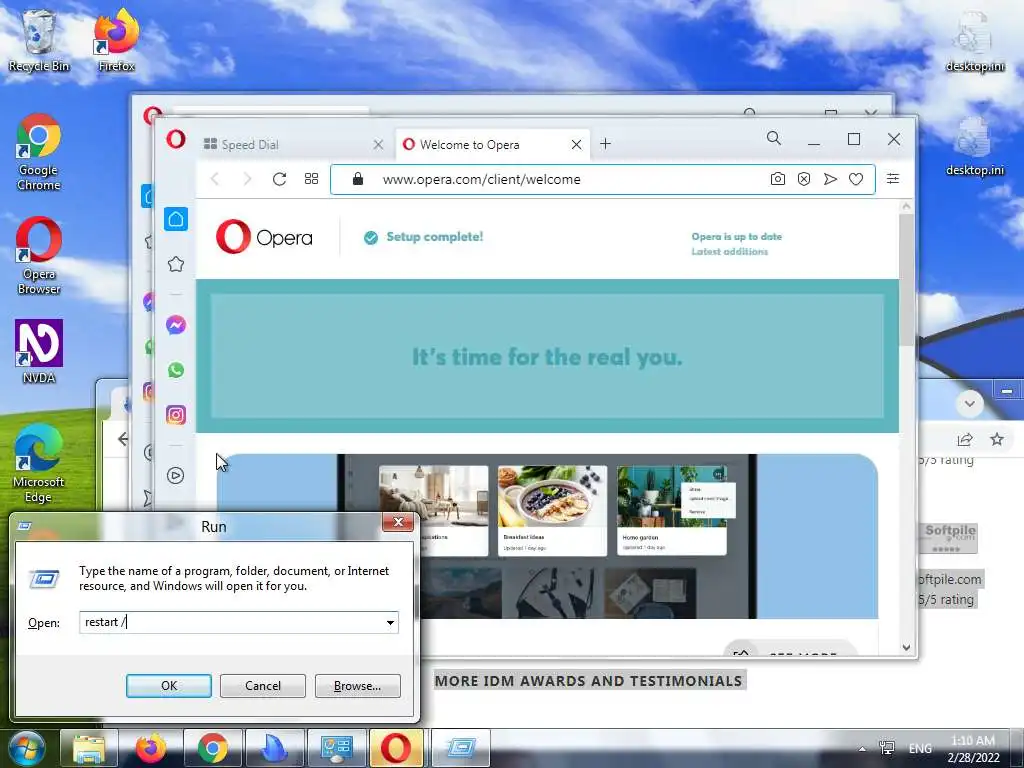Switch to Opera in the taskbar

pyautogui.click(x=396, y=748)
